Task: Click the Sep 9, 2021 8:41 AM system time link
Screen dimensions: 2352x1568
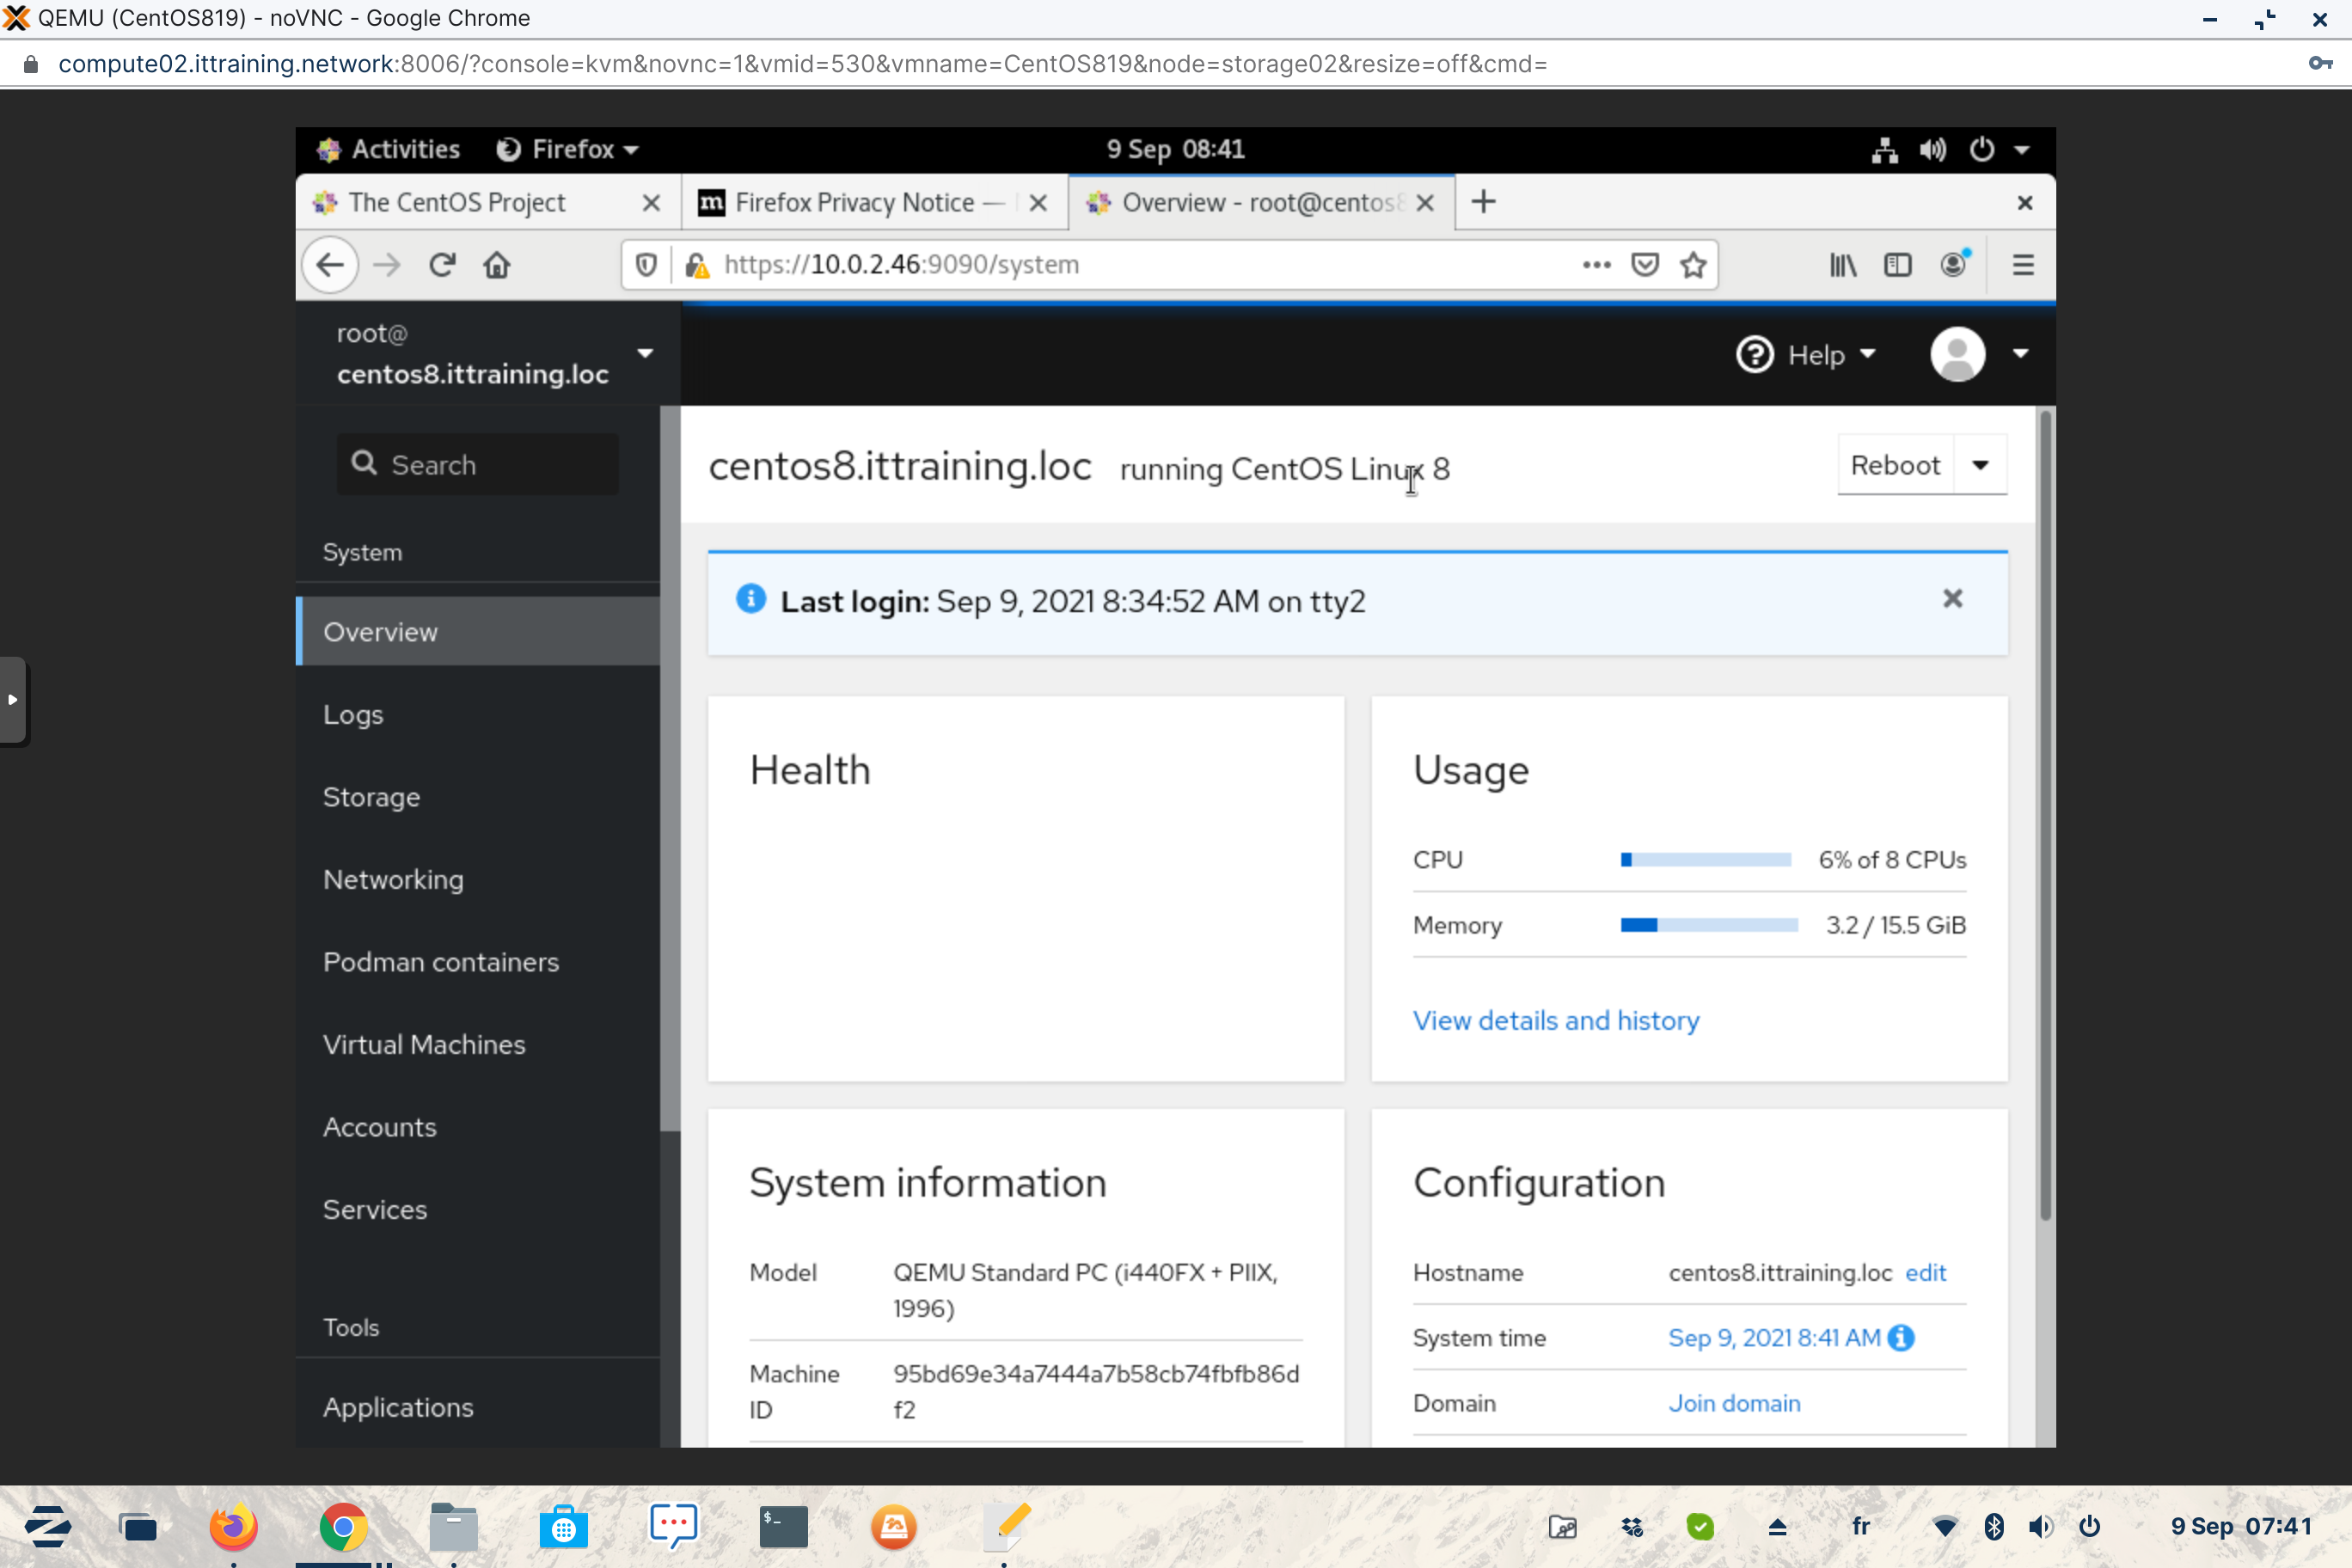Action: [x=1774, y=1338]
